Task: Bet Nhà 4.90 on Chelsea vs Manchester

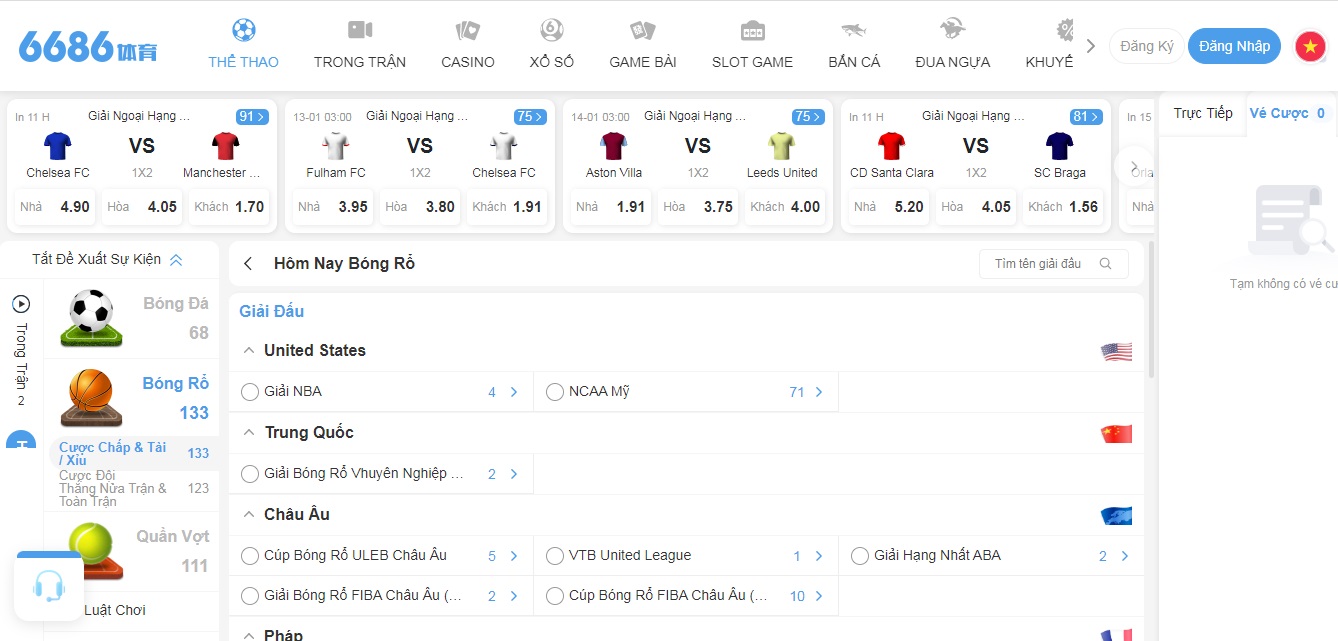Action: click(55, 207)
